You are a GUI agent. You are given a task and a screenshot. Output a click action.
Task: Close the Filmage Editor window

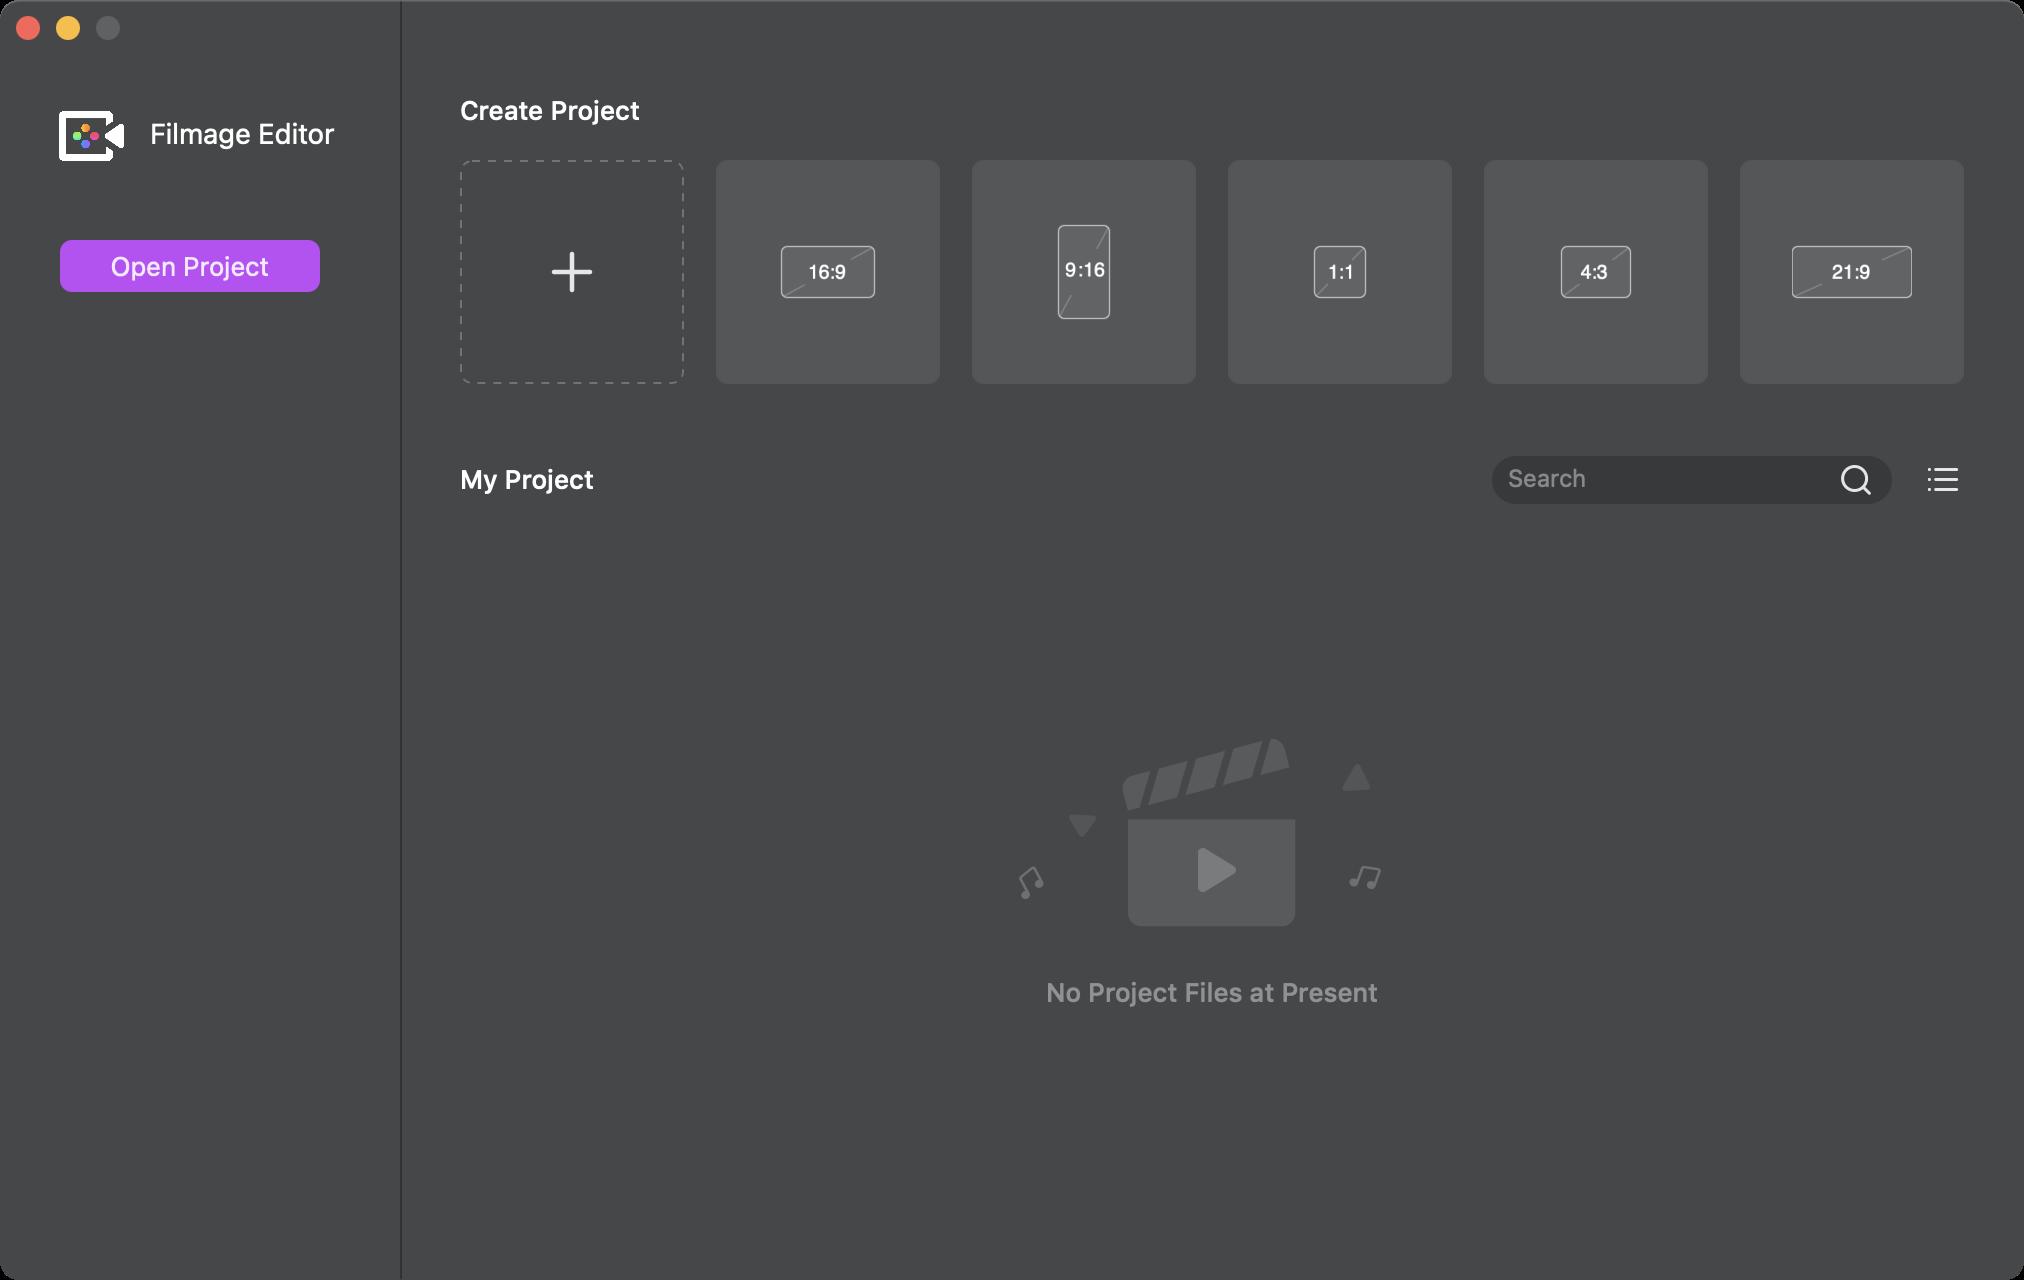coord(28,28)
